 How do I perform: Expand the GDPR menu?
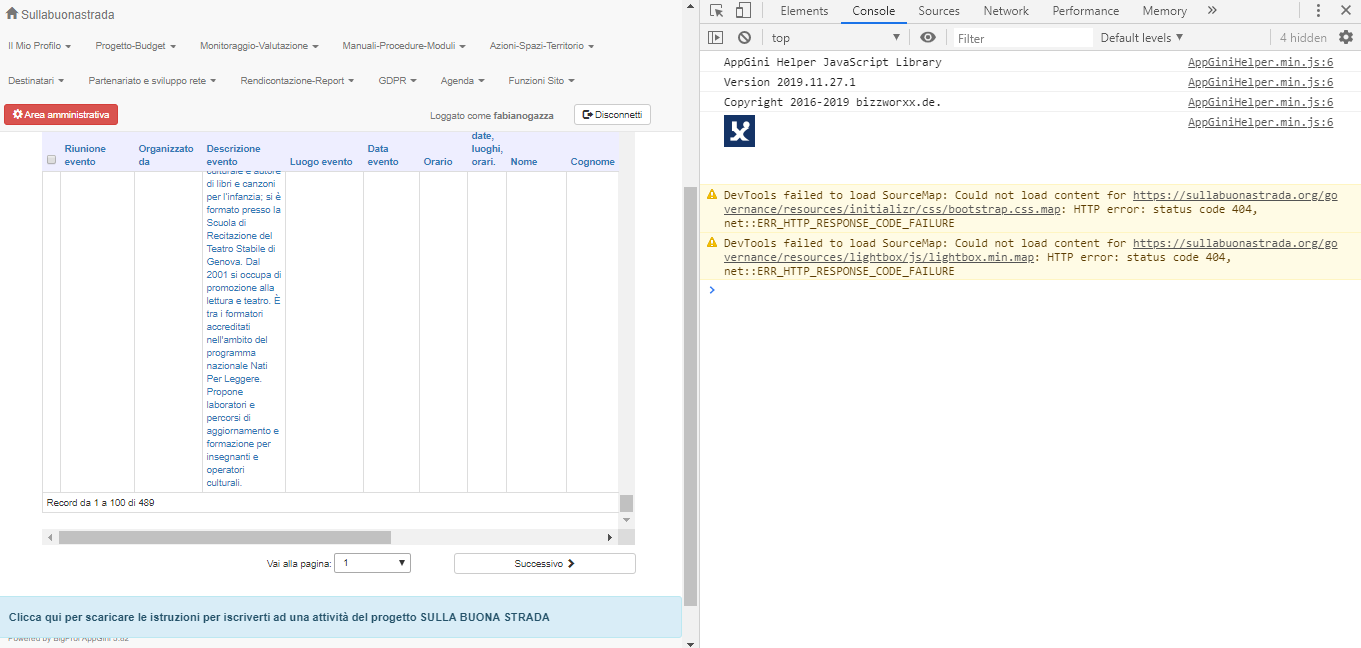tap(397, 80)
